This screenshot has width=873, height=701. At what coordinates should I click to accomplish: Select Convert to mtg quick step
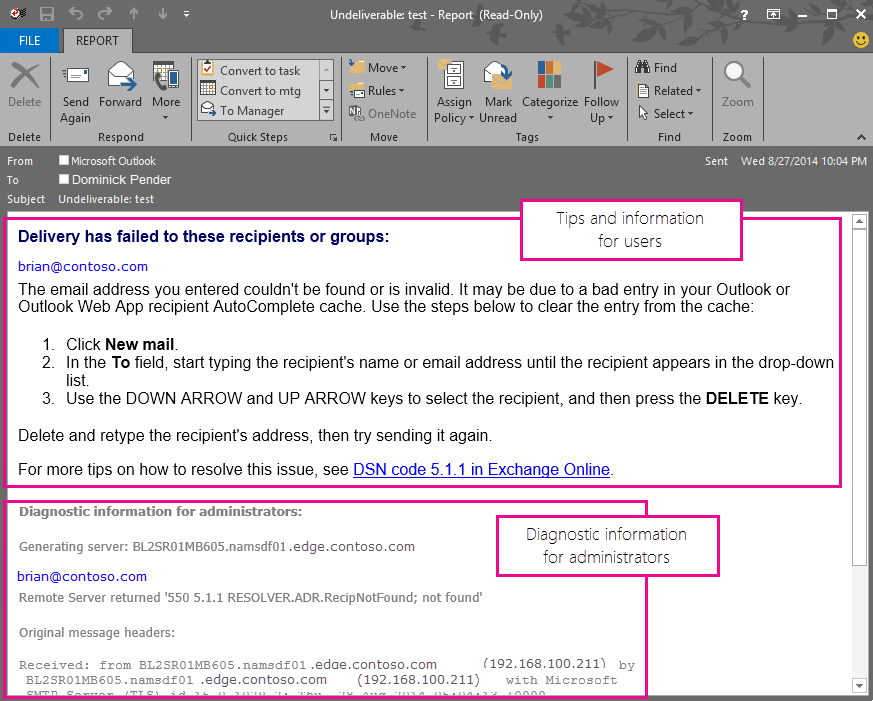(x=259, y=91)
